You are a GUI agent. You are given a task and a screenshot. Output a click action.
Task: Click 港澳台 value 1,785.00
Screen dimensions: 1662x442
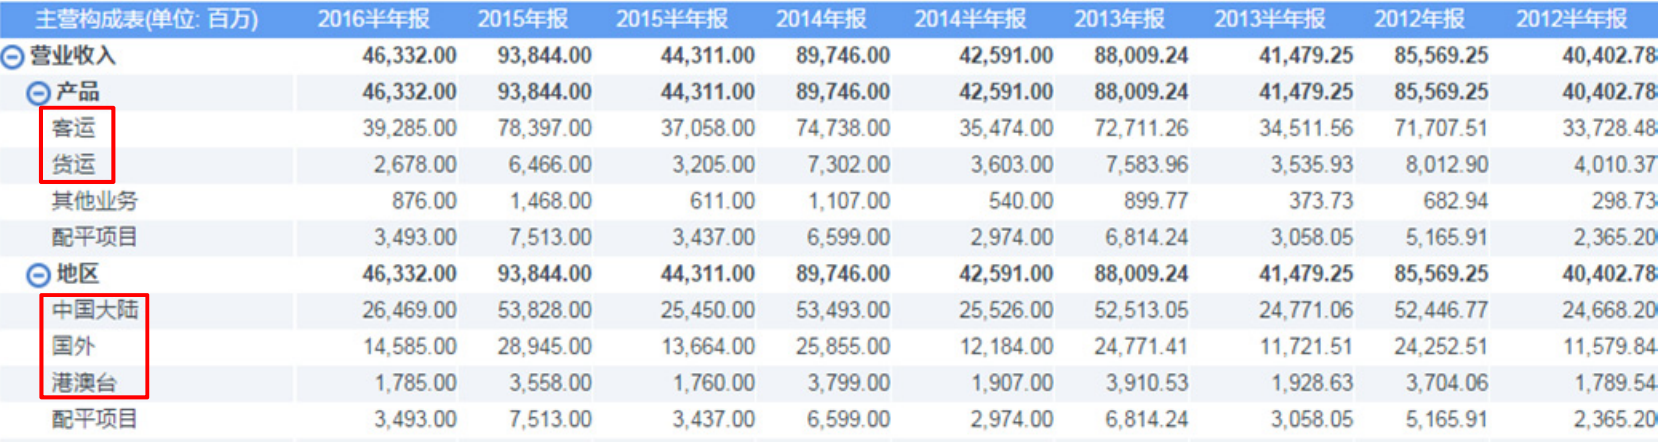point(415,382)
